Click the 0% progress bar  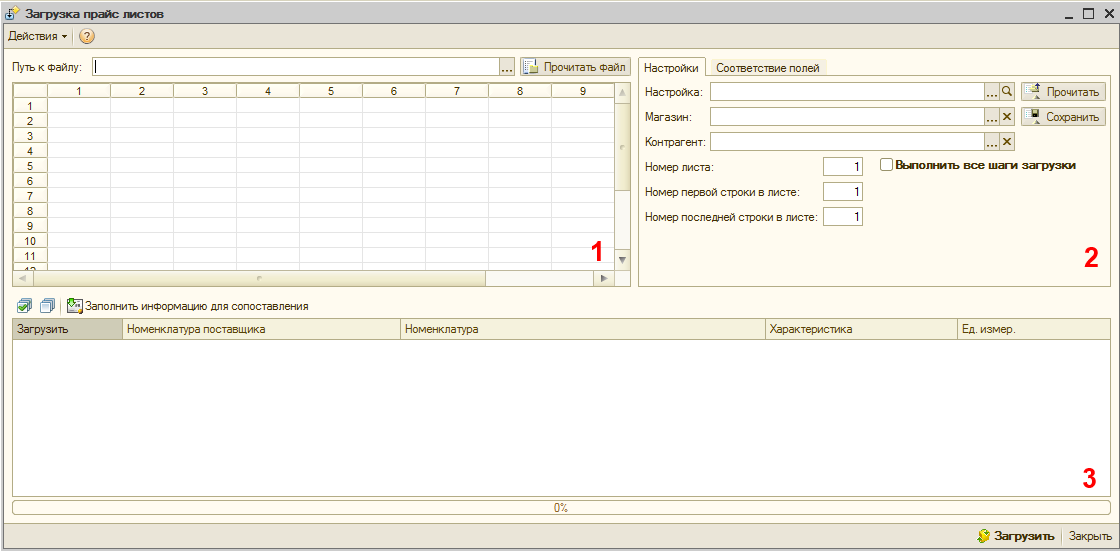tap(560, 508)
